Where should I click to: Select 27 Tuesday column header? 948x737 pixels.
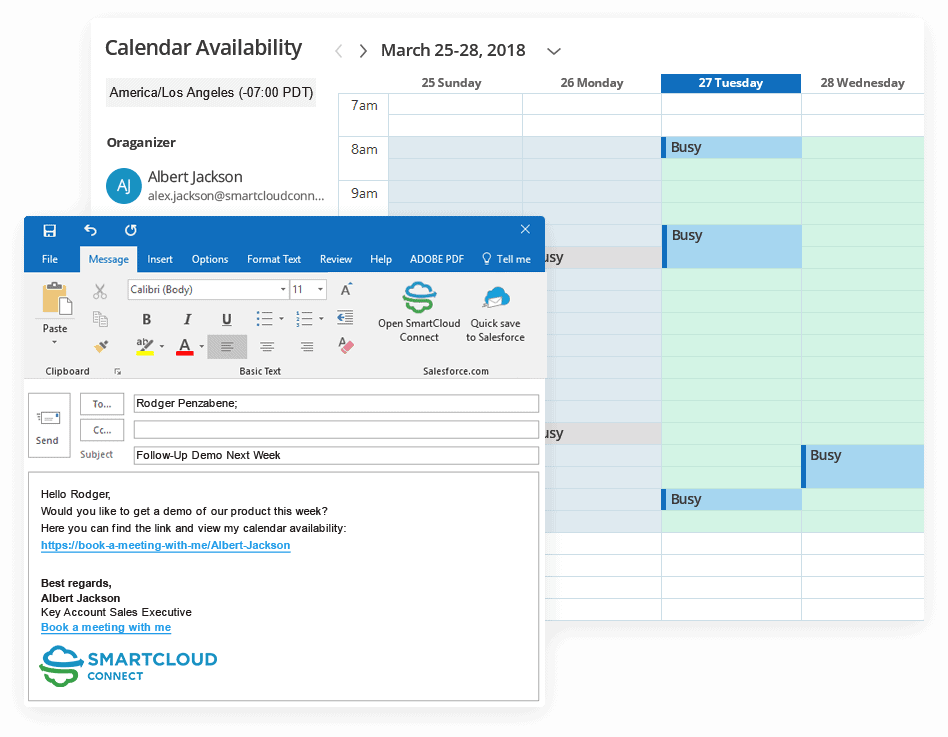tap(731, 83)
